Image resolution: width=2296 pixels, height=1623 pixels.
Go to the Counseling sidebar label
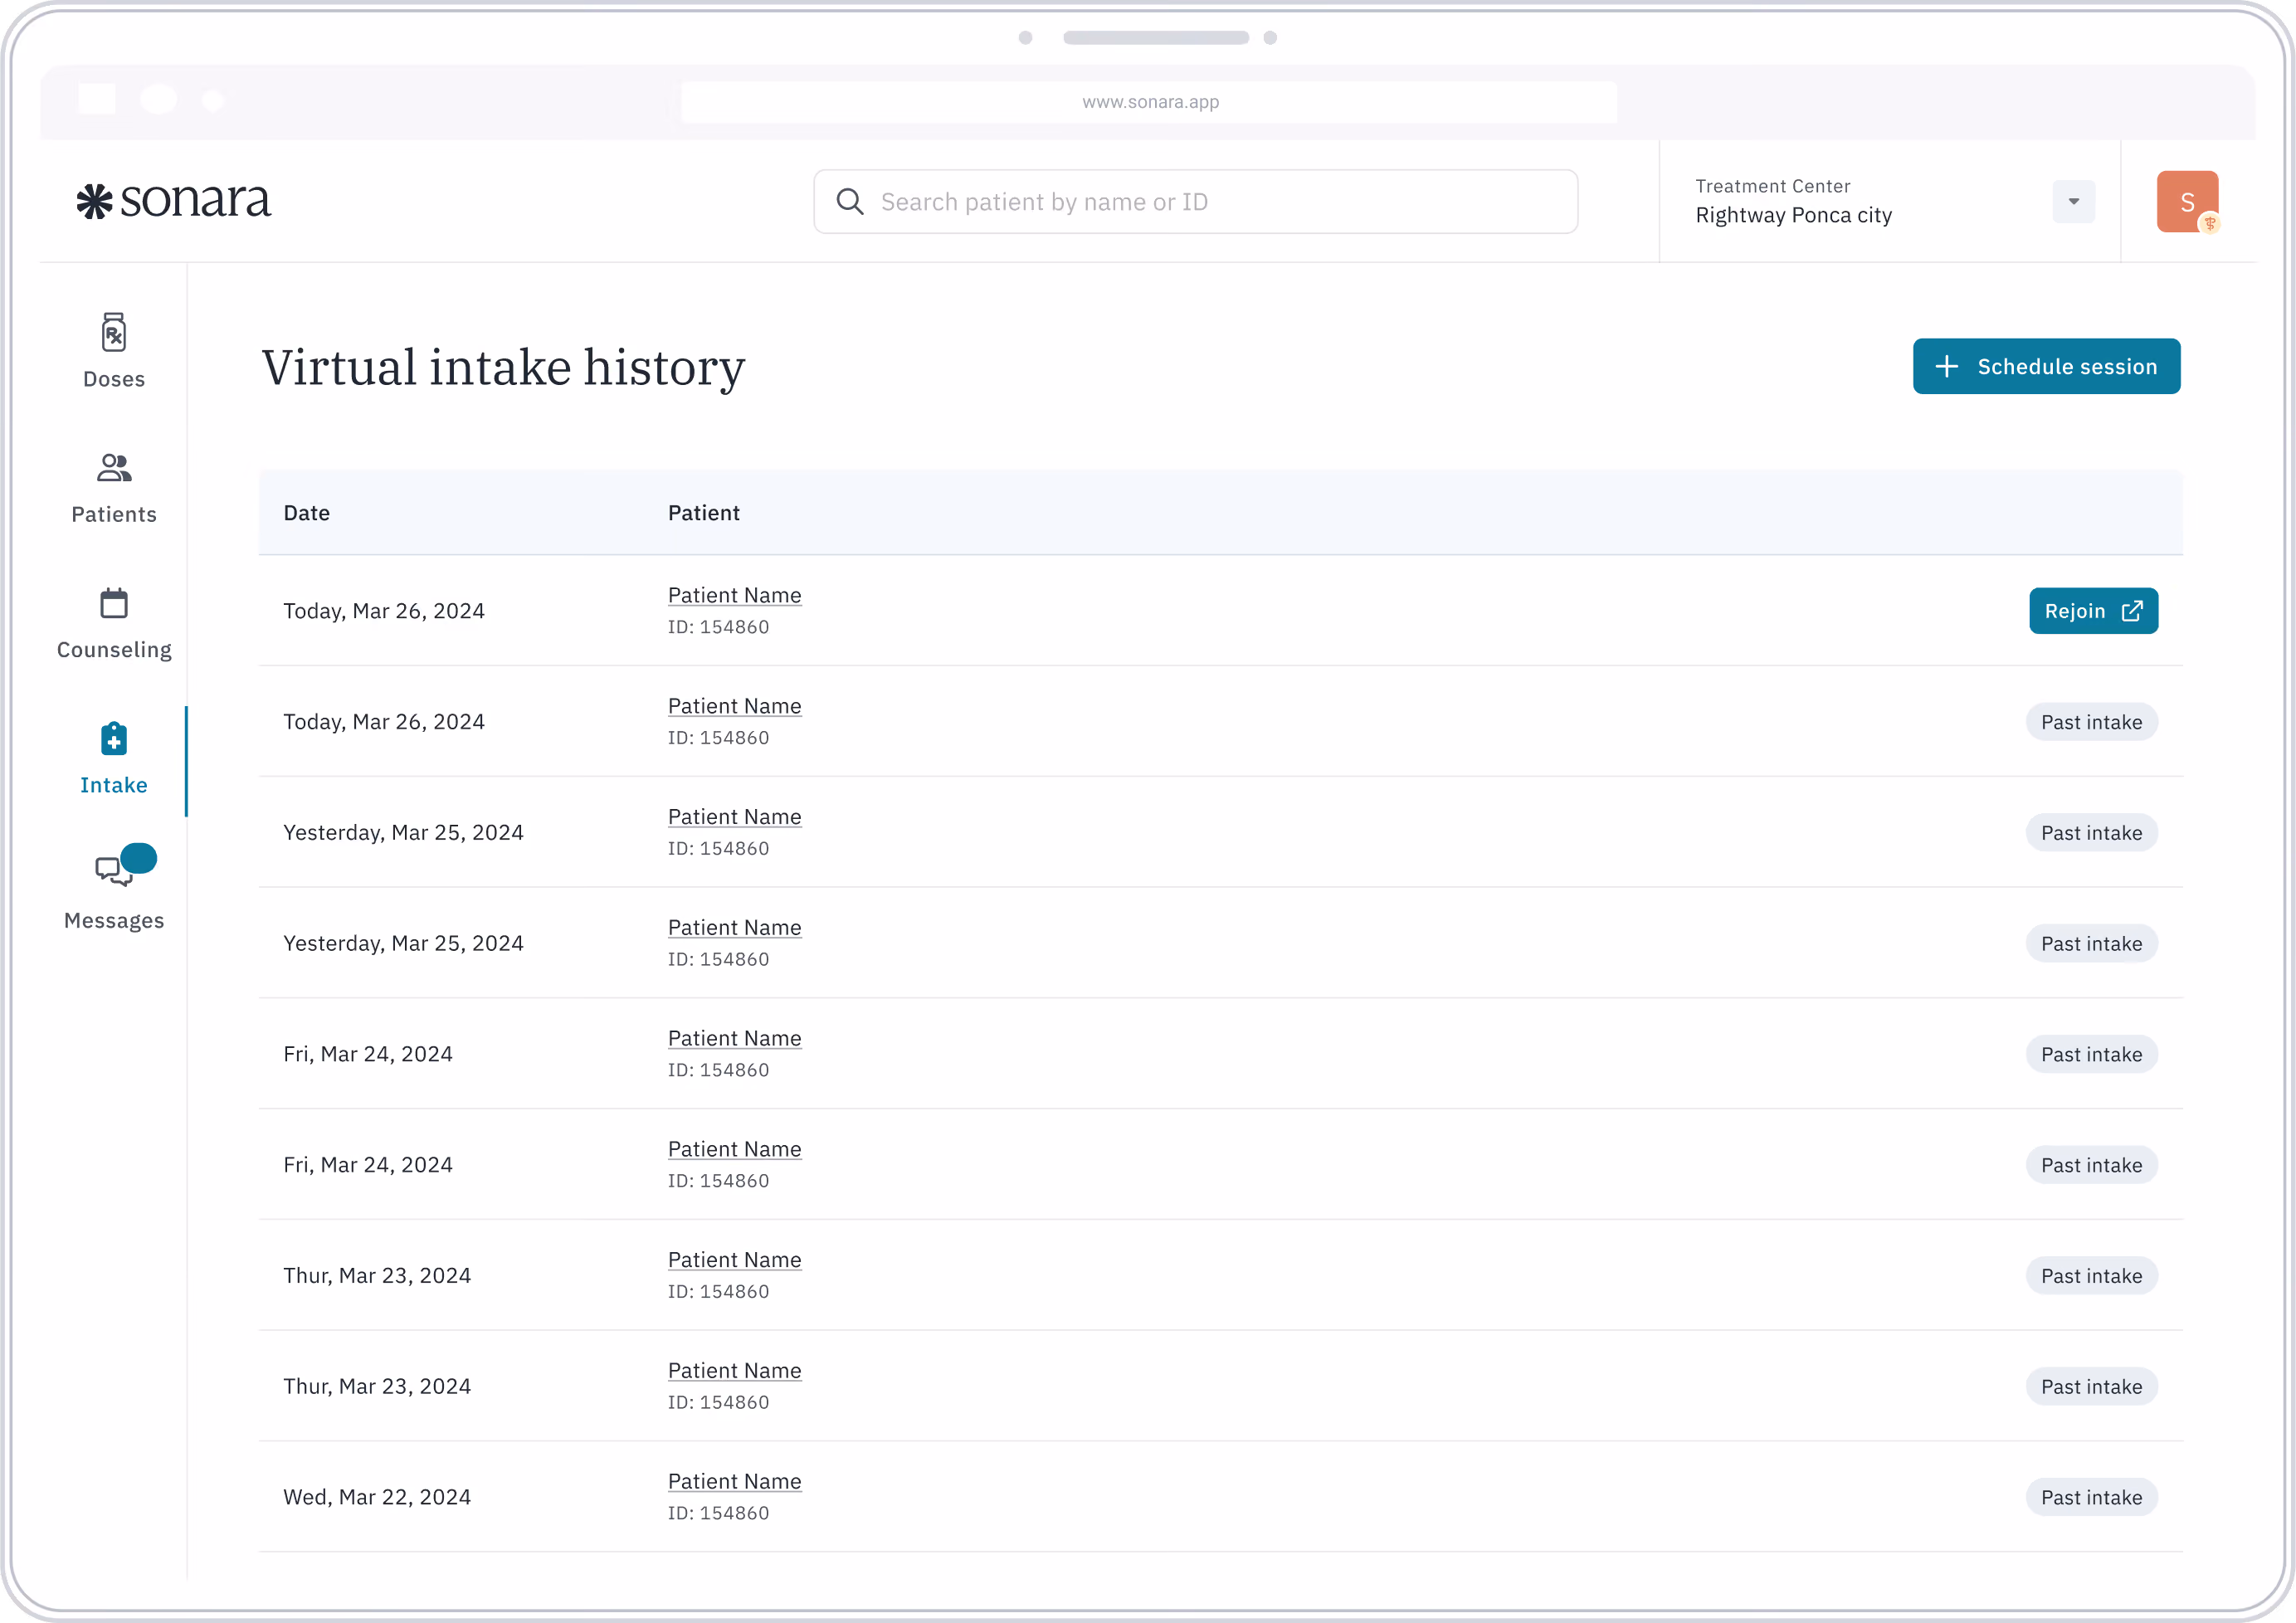coord(114,650)
